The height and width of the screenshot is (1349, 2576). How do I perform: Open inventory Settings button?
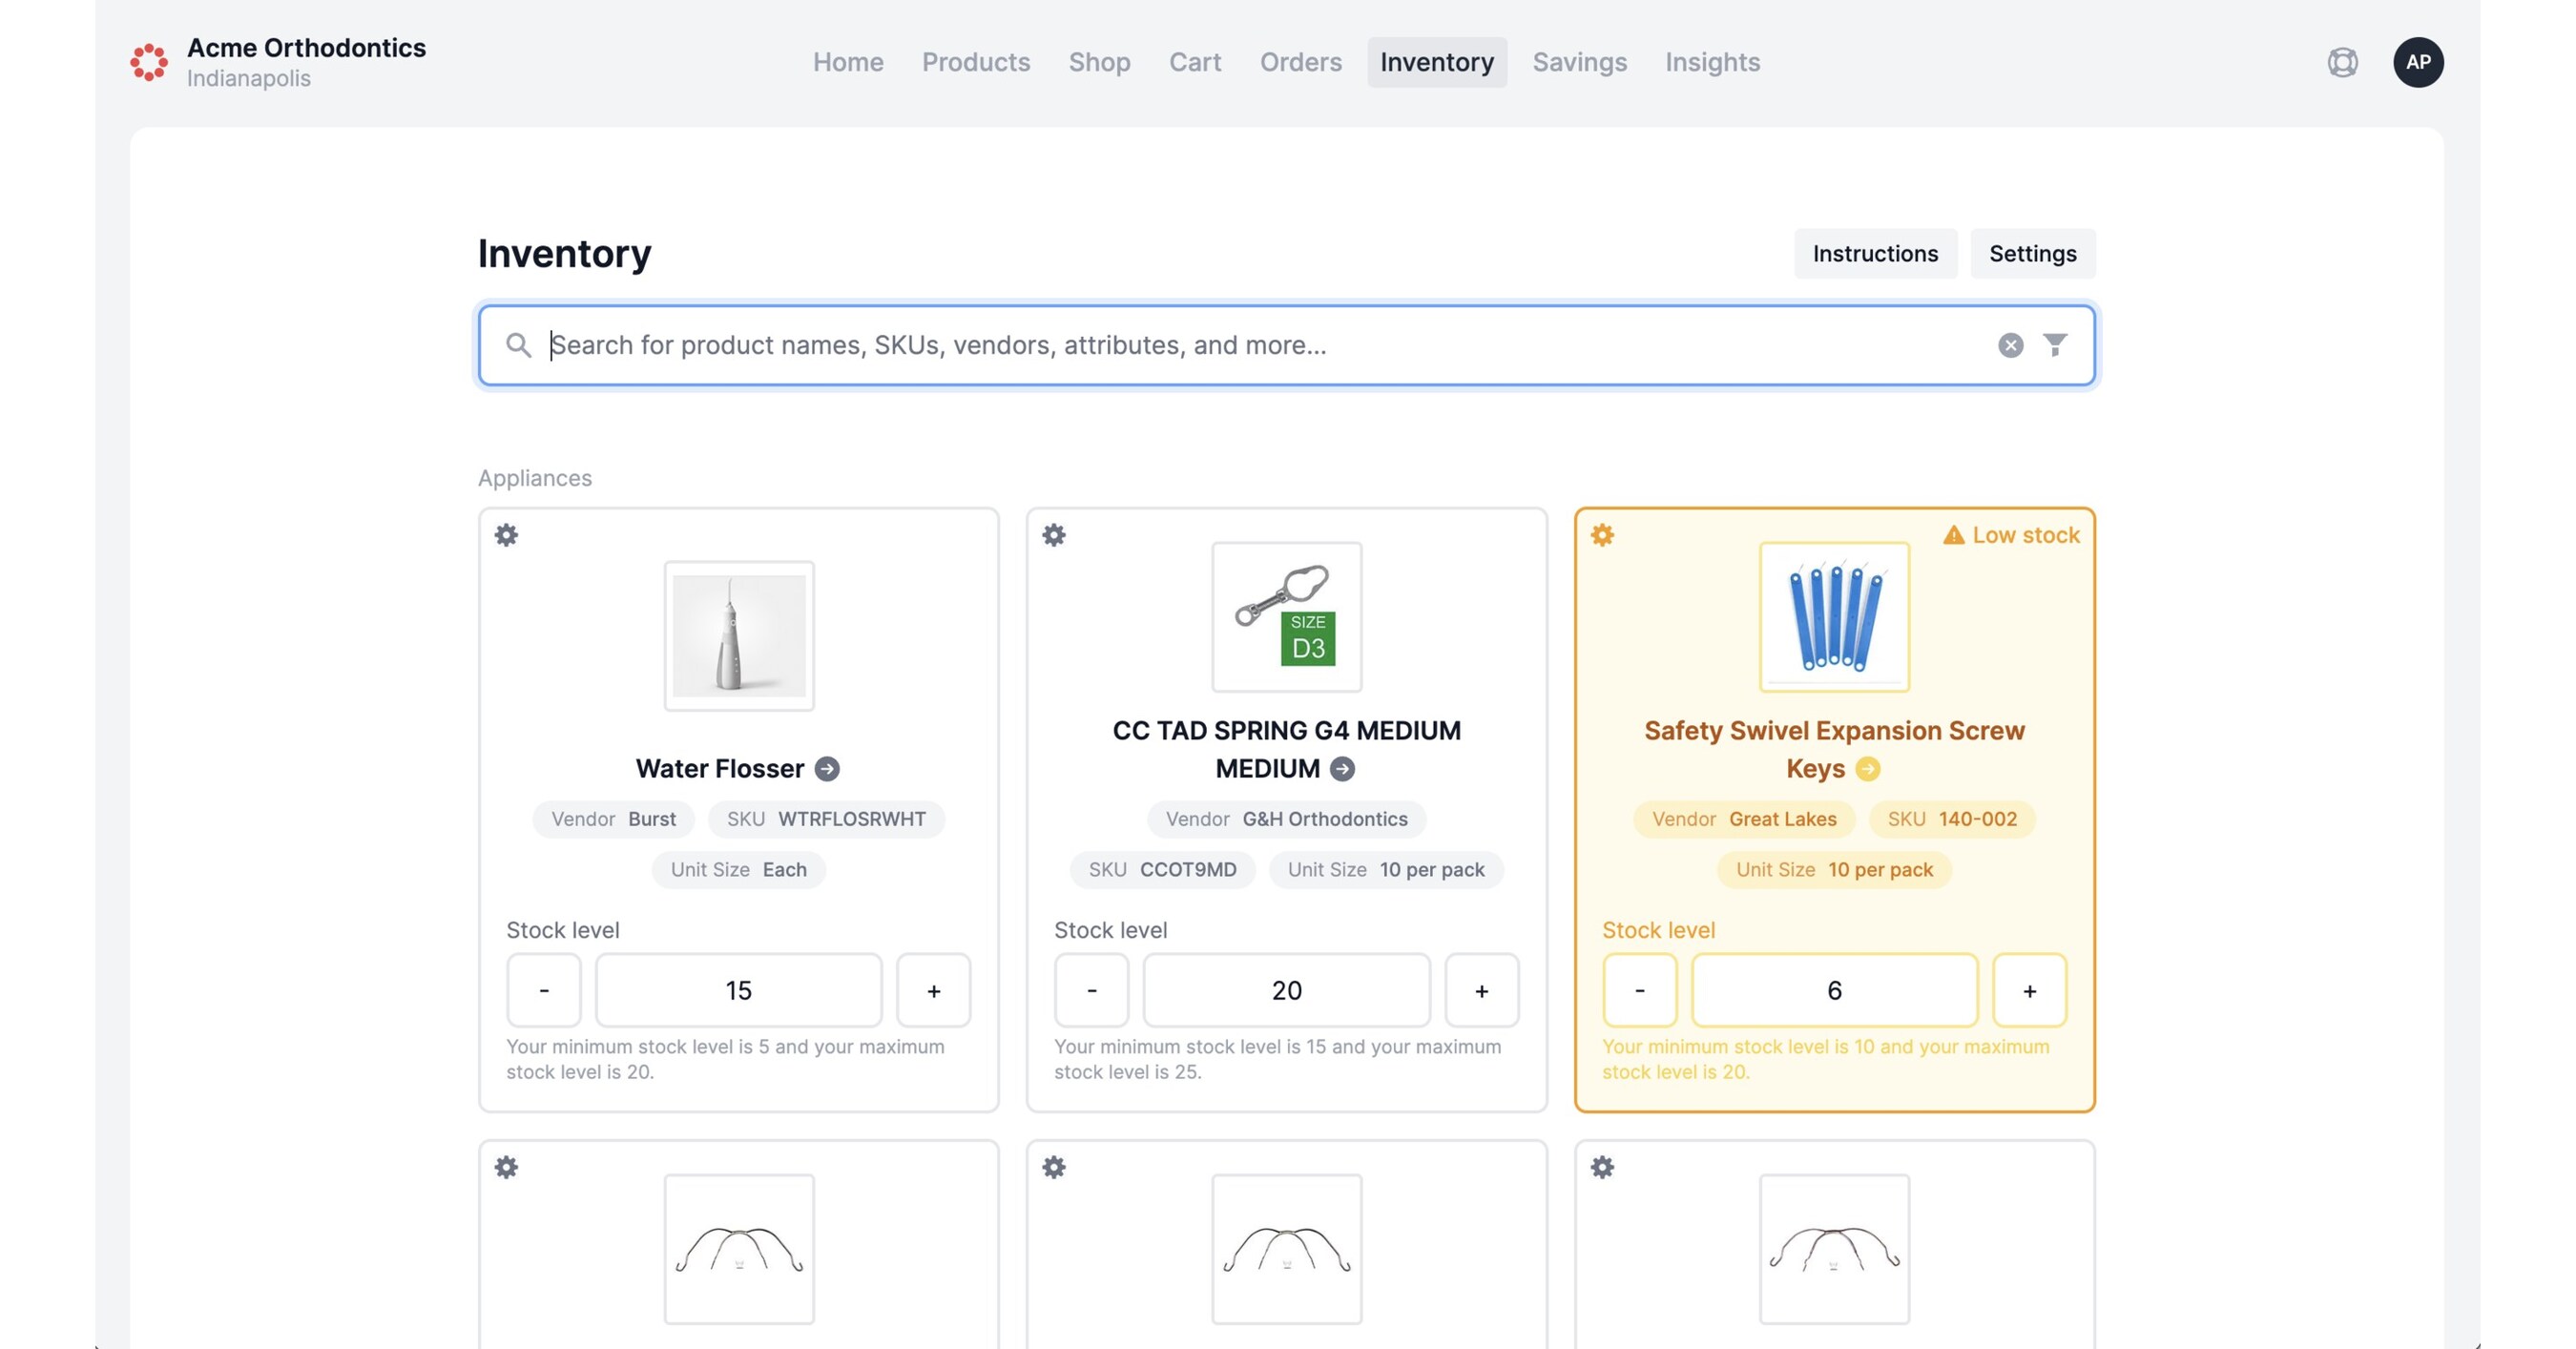coord(2032,254)
